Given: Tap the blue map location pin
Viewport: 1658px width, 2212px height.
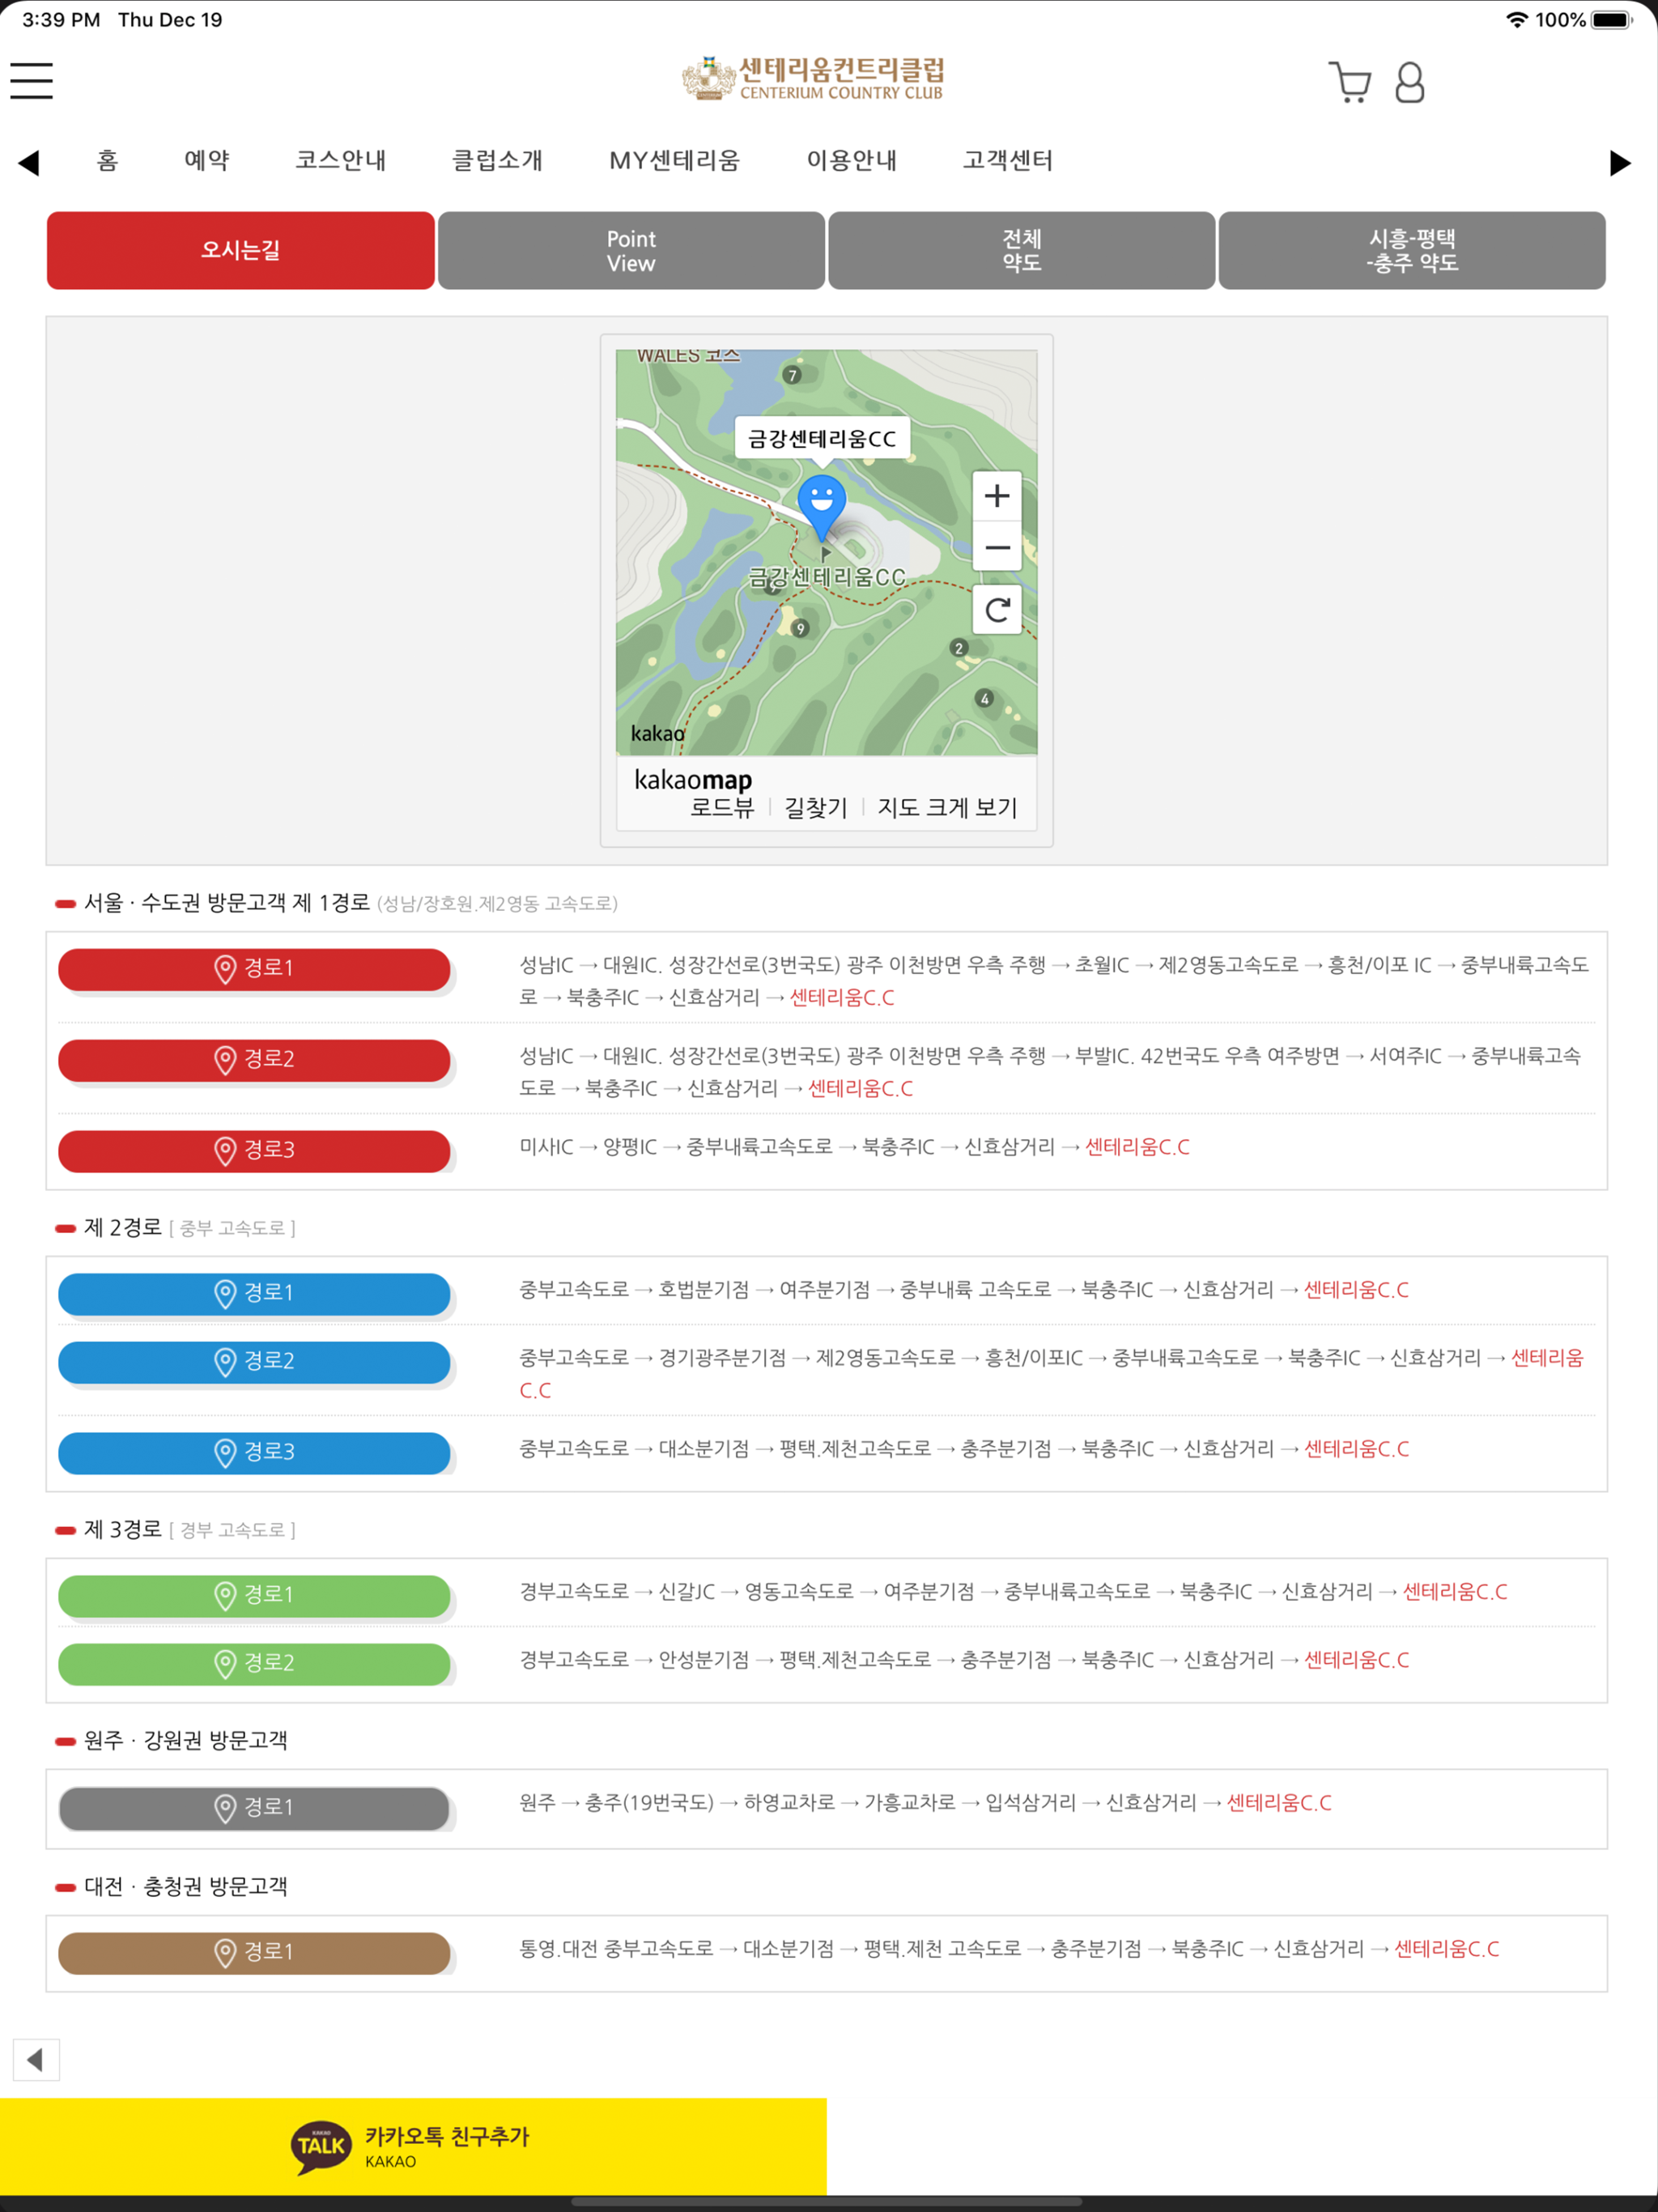Looking at the screenshot, I should click(821, 503).
